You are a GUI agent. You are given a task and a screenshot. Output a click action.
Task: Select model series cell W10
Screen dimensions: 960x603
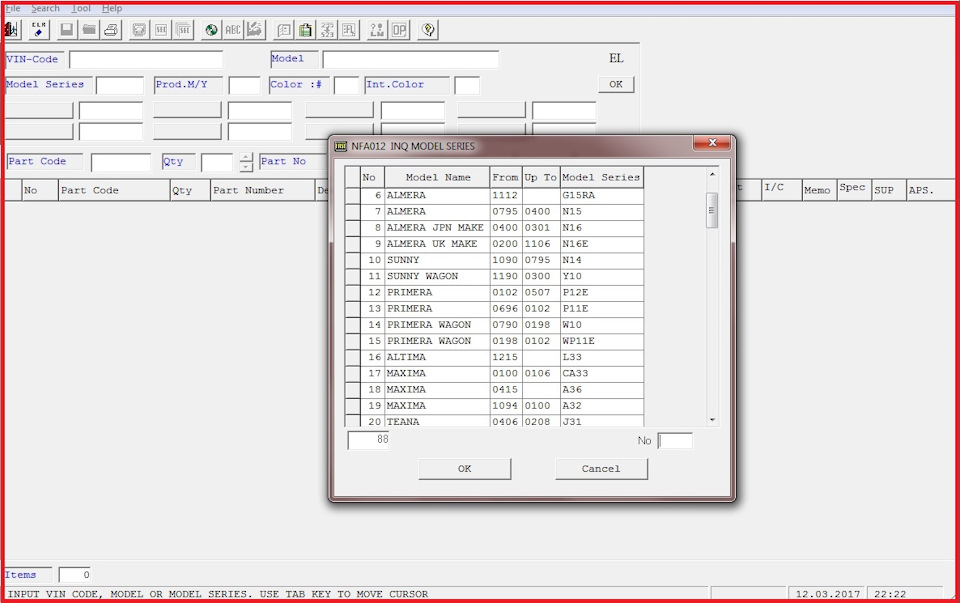602,325
